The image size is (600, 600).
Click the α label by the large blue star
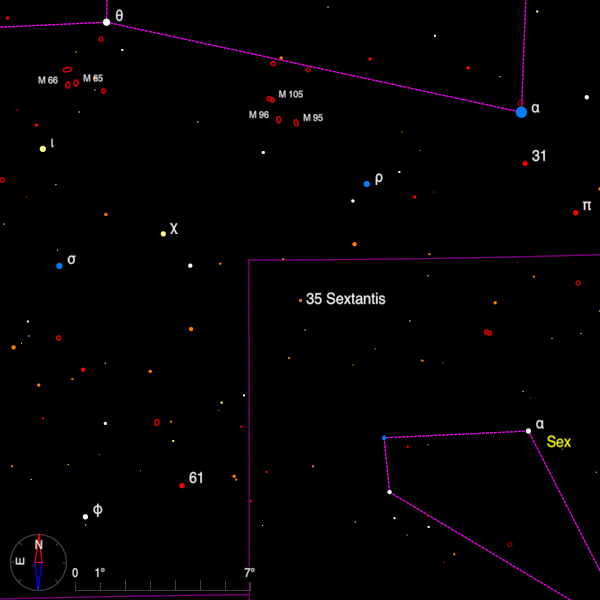[x=535, y=108]
